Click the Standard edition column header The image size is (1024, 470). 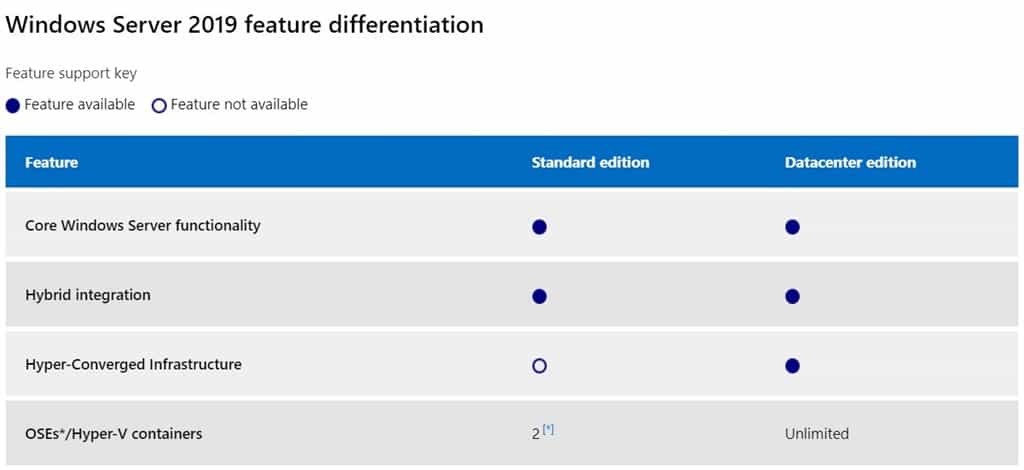(590, 162)
